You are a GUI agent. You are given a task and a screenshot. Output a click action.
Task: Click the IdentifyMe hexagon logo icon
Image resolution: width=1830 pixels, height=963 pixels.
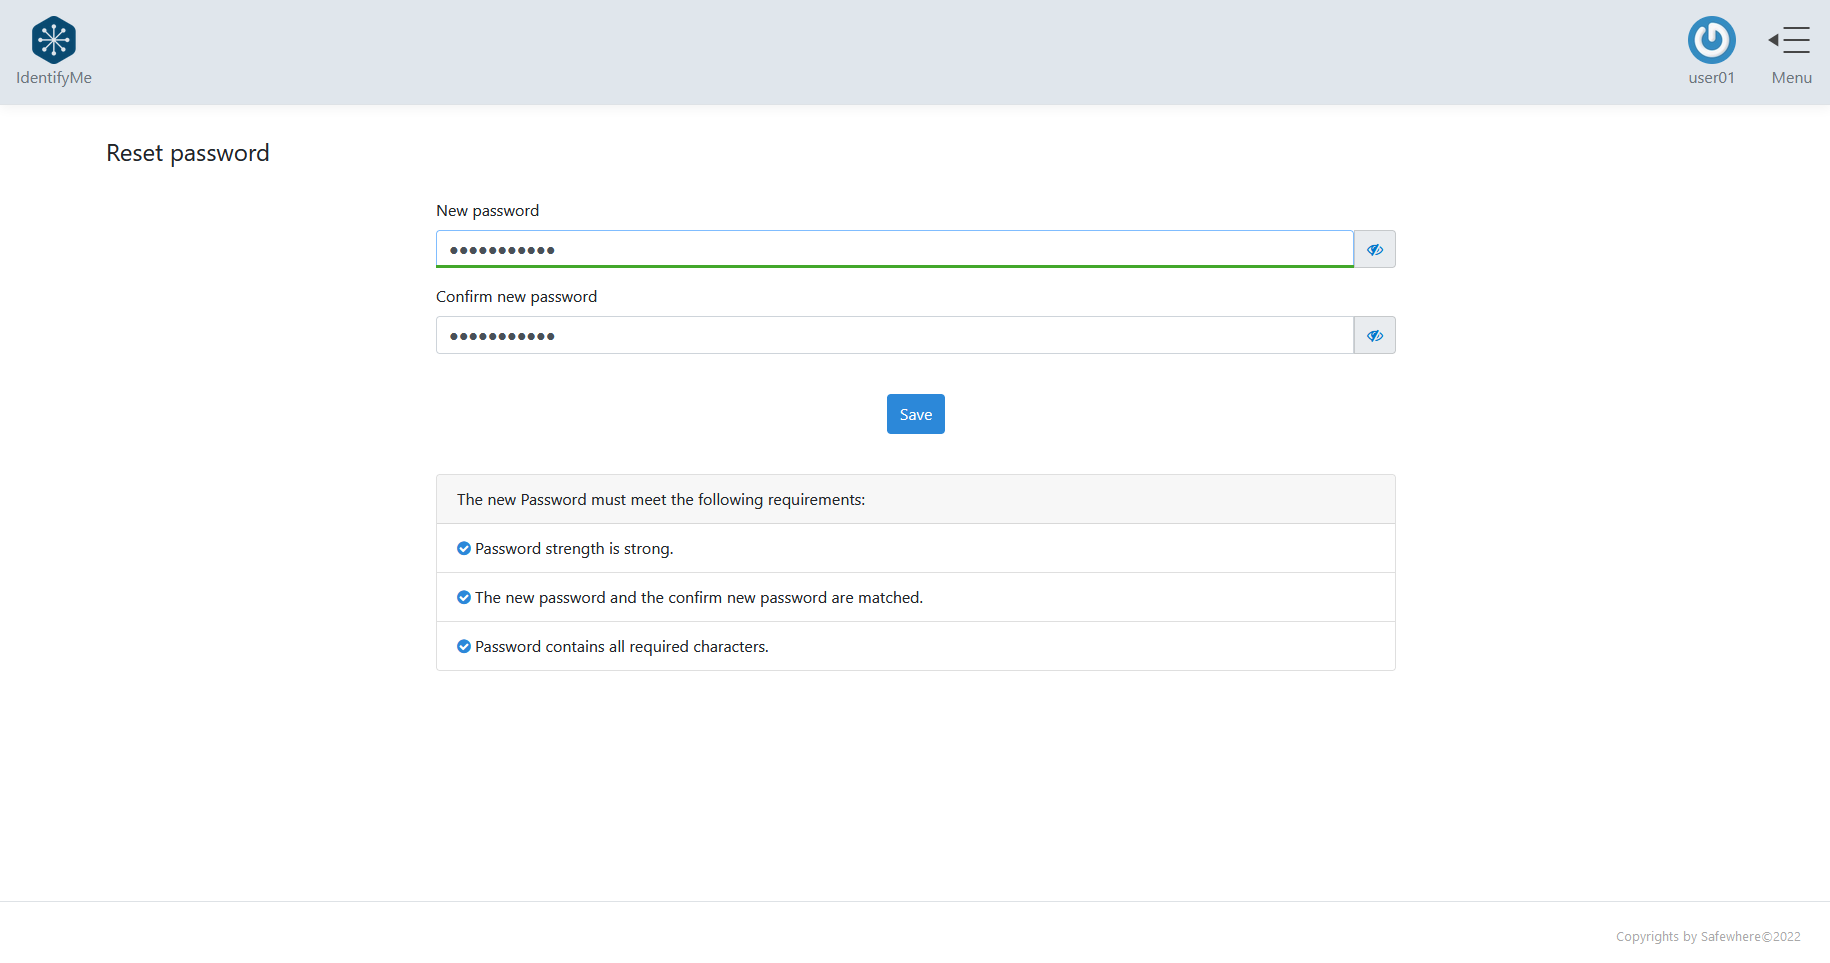pos(54,40)
